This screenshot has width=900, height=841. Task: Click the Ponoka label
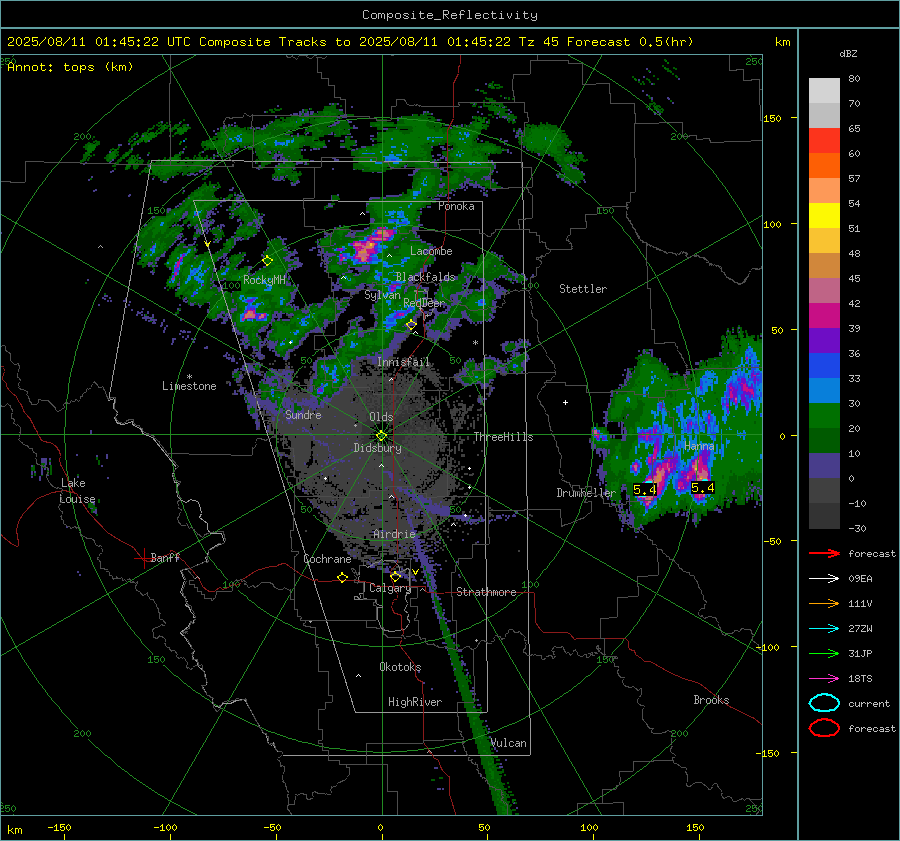(456, 207)
